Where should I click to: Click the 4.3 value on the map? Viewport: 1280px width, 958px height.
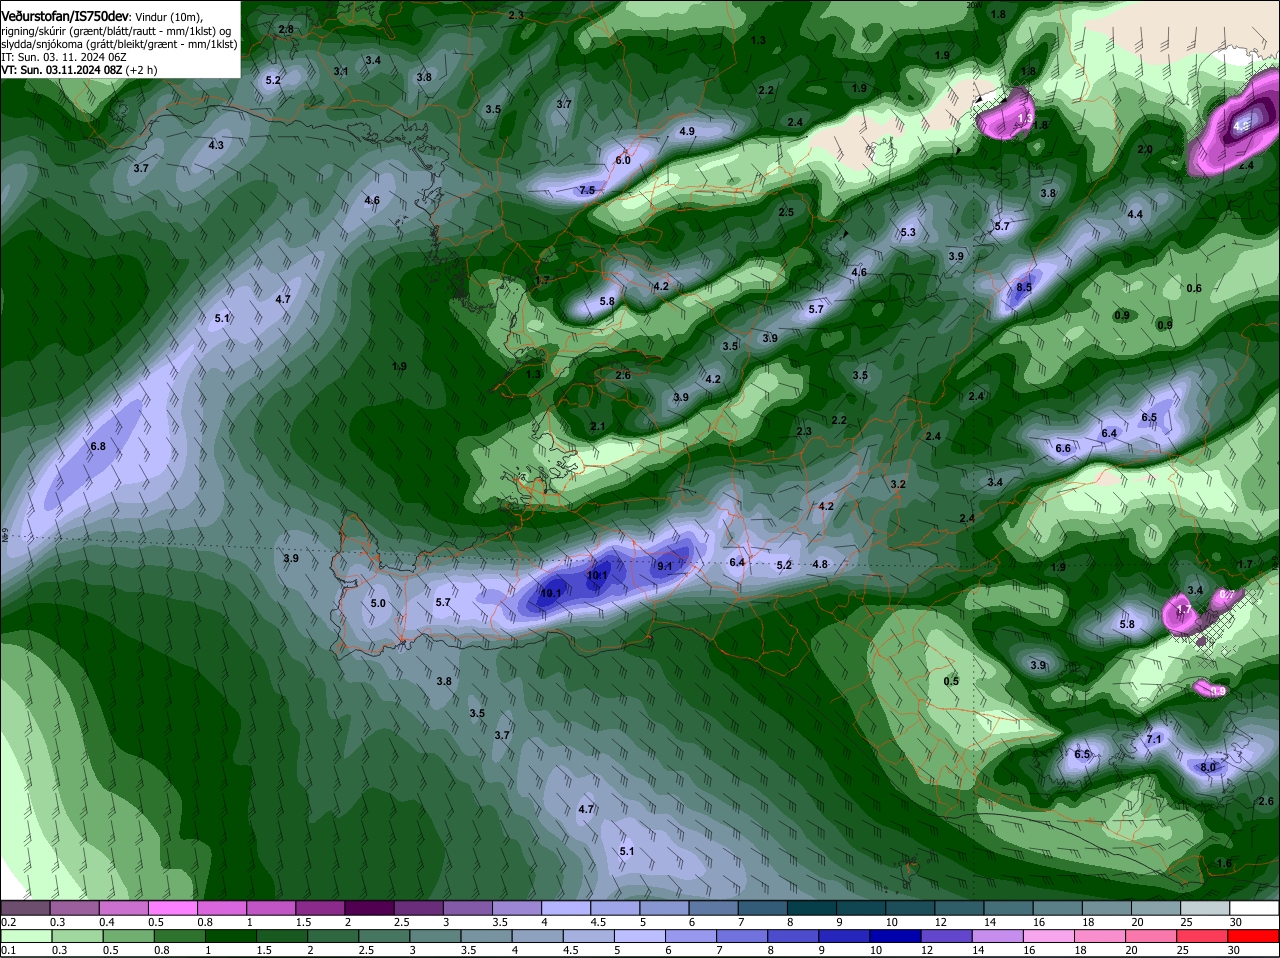(216, 145)
